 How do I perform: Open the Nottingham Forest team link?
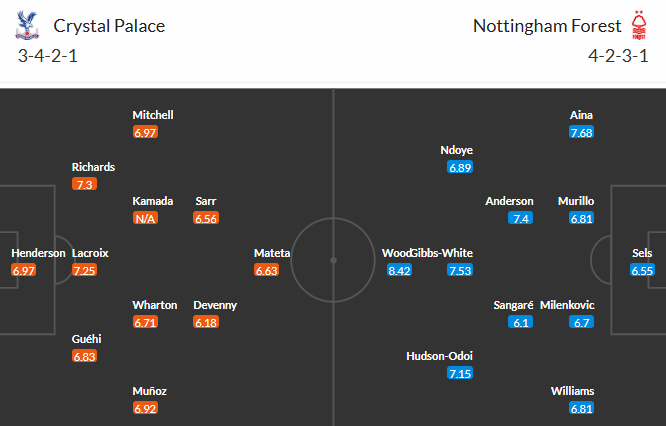point(546,25)
